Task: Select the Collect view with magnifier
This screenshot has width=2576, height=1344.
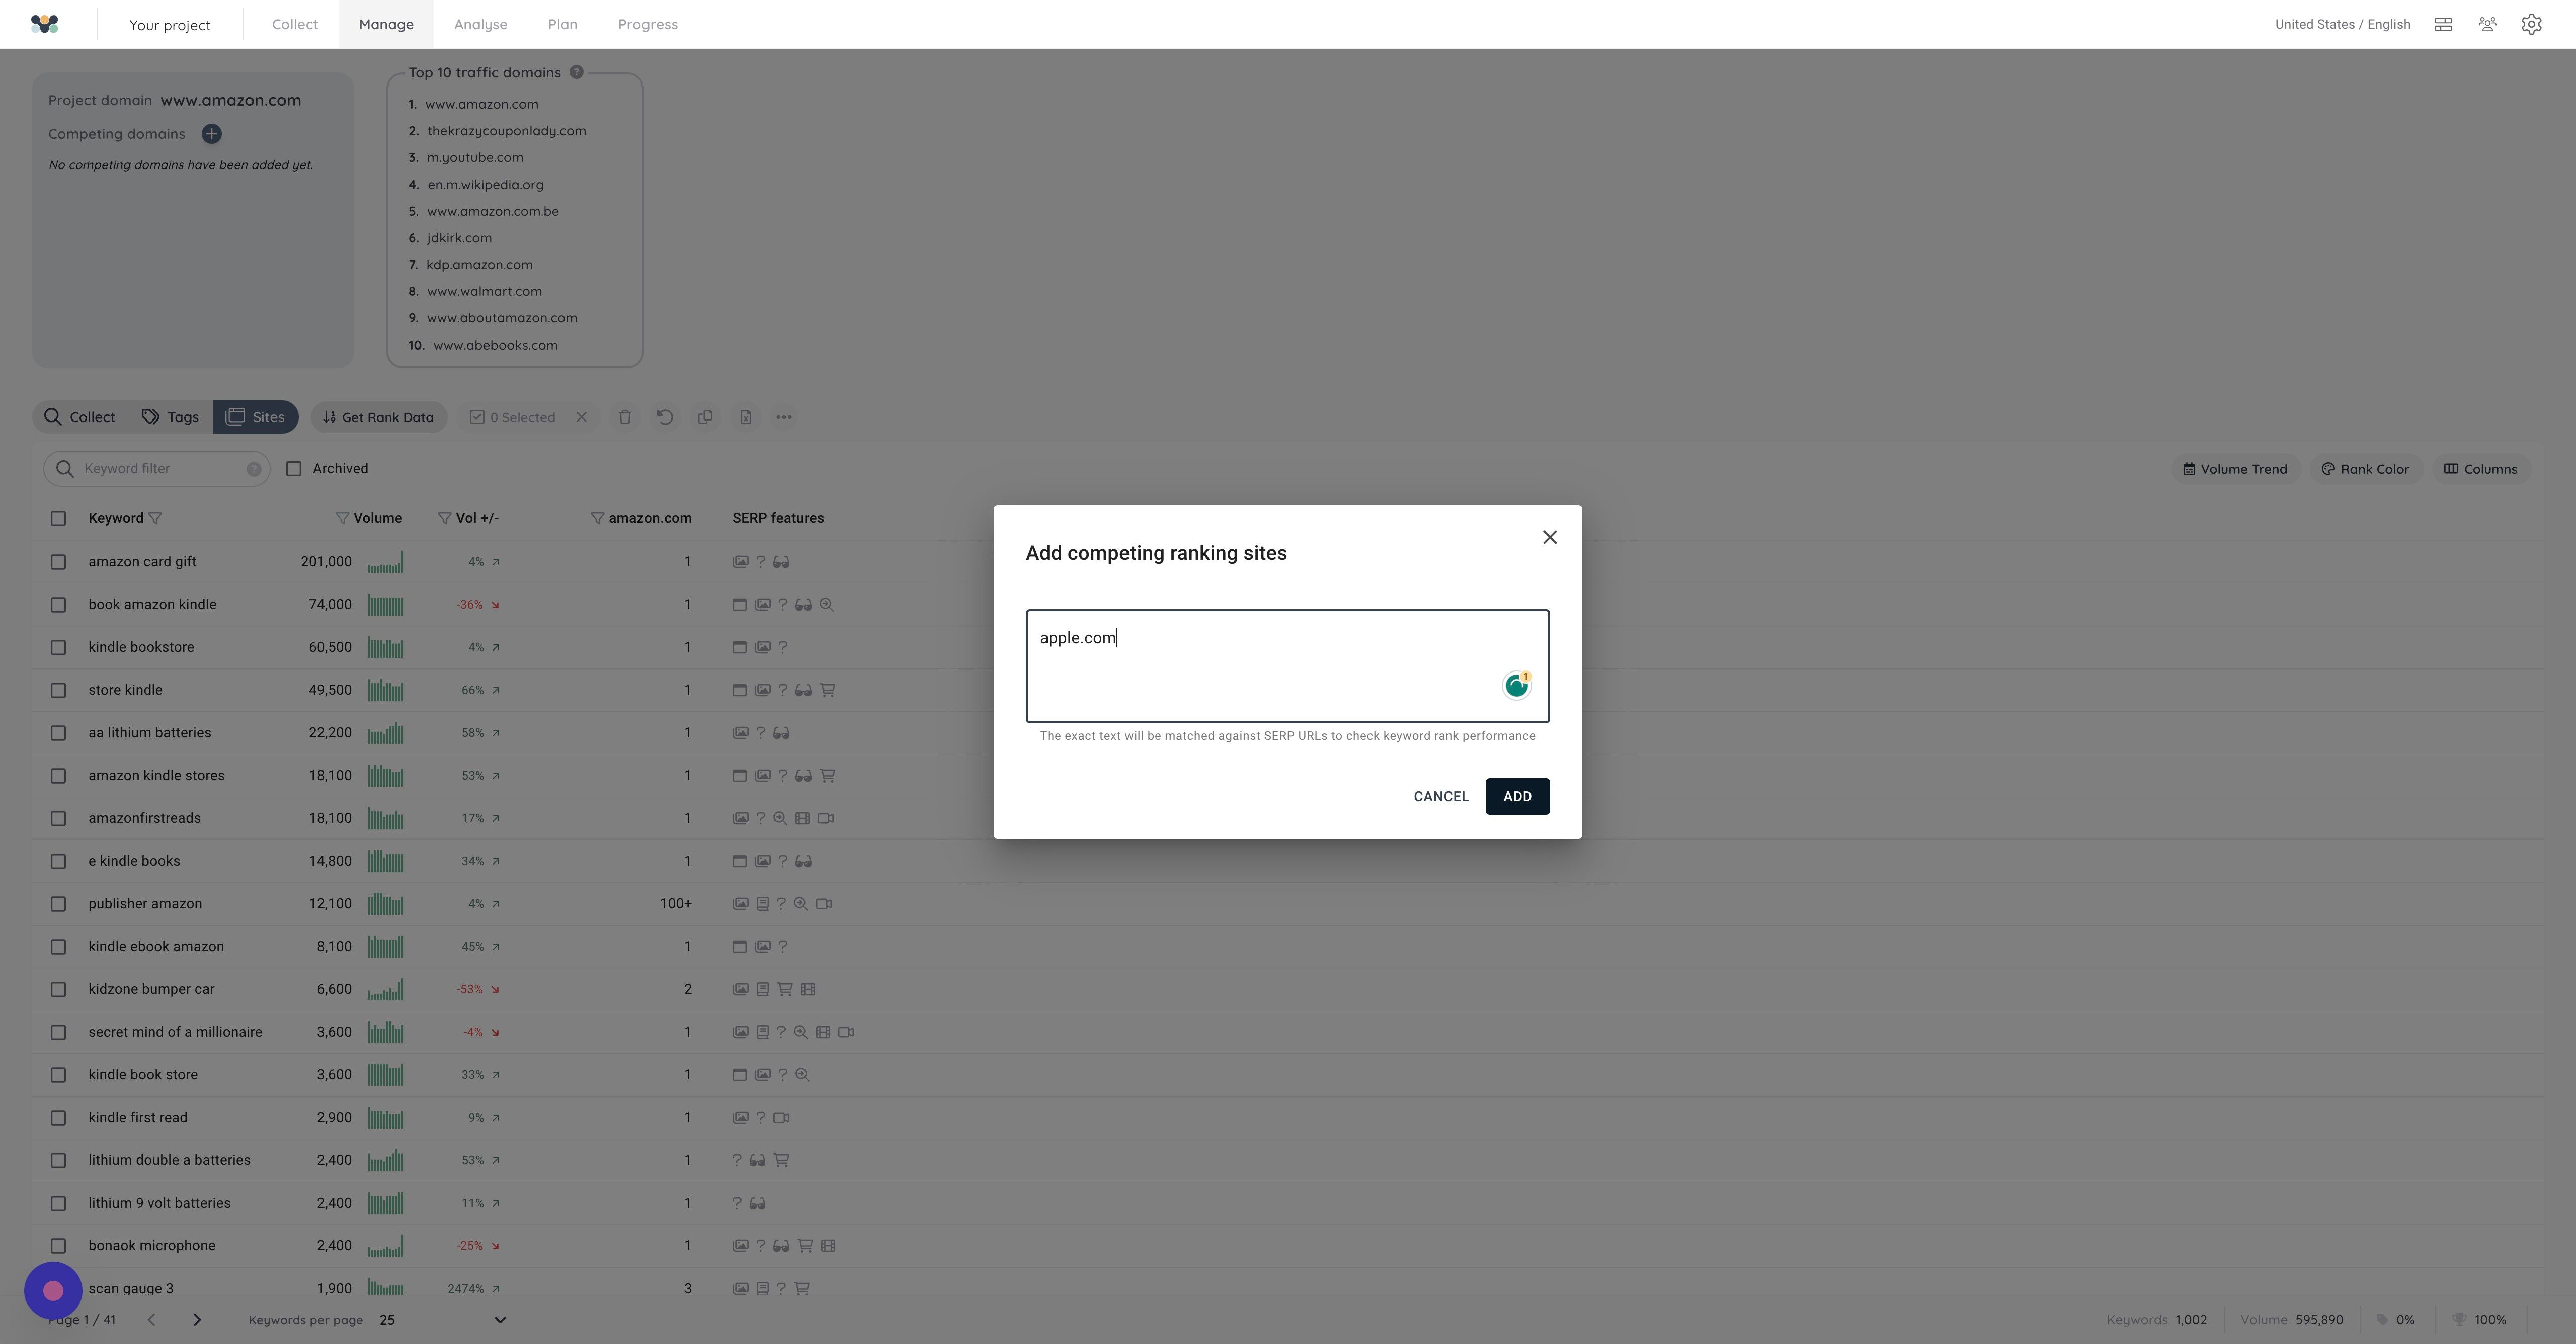Action: (80, 417)
